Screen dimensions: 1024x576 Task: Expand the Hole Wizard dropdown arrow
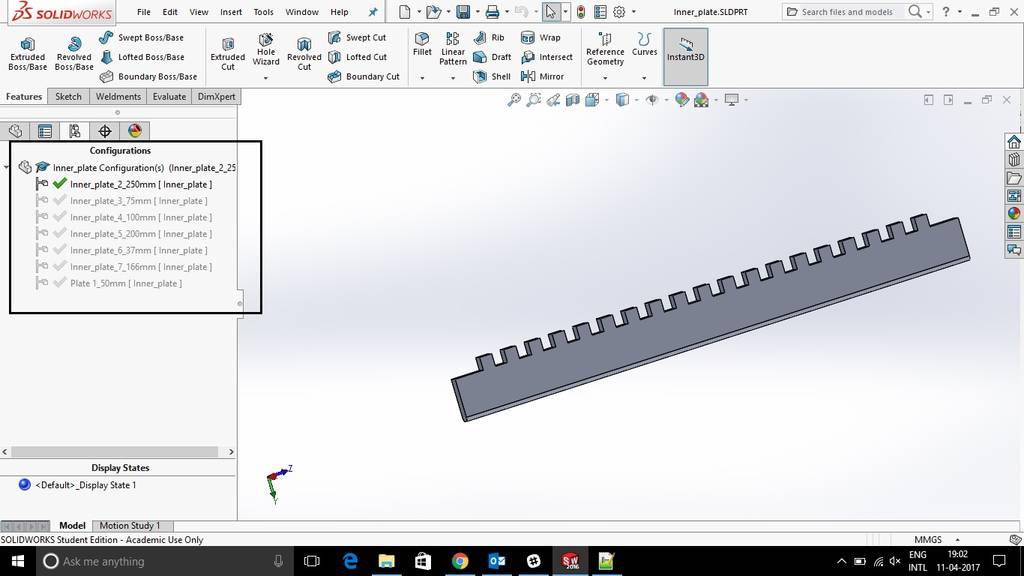coord(266,78)
